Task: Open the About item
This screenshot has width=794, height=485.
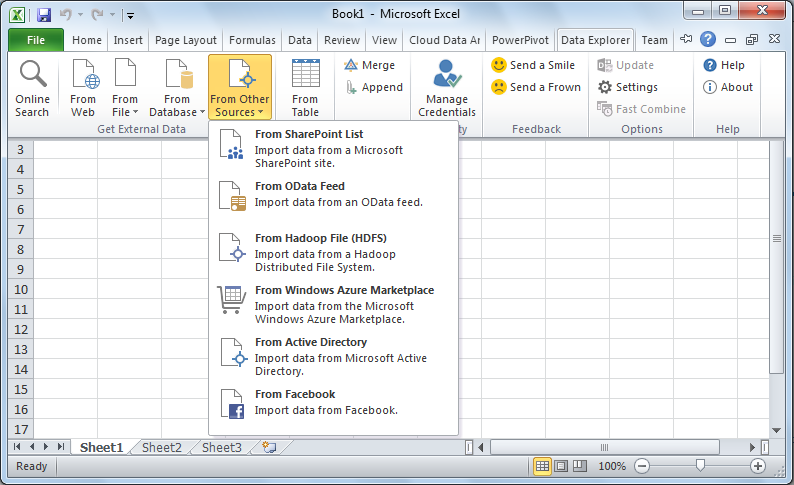Action: click(x=728, y=87)
